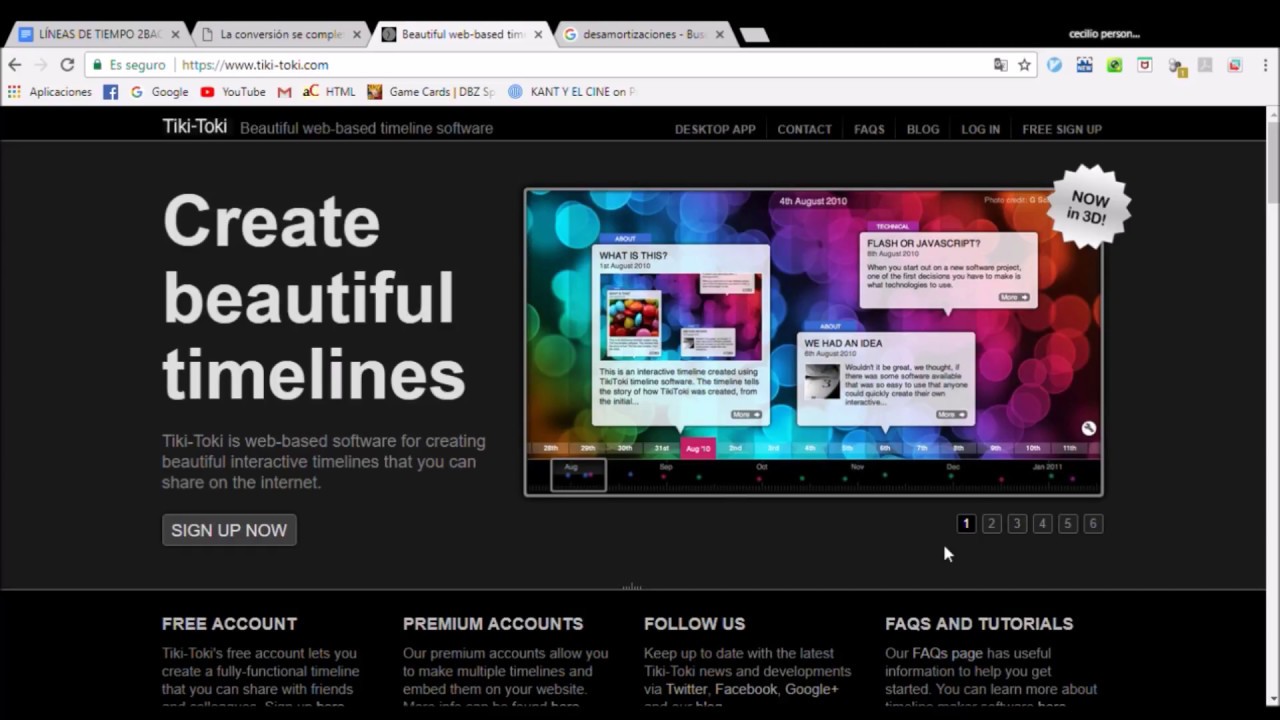Show slide 5 of the showcase
Viewport: 1280px width, 720px height.
click(x=1068, y=523)
